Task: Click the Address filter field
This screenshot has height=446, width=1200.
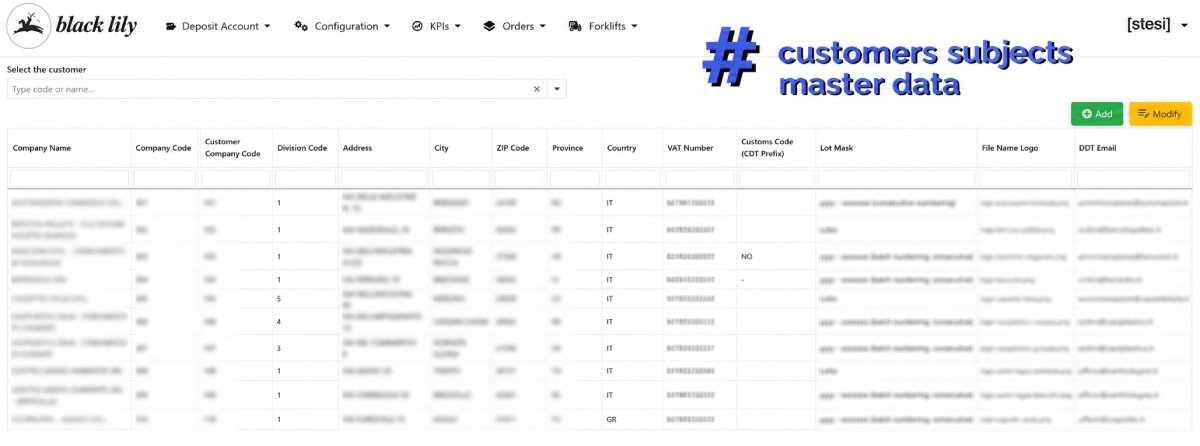Action: tap(383, 178)
